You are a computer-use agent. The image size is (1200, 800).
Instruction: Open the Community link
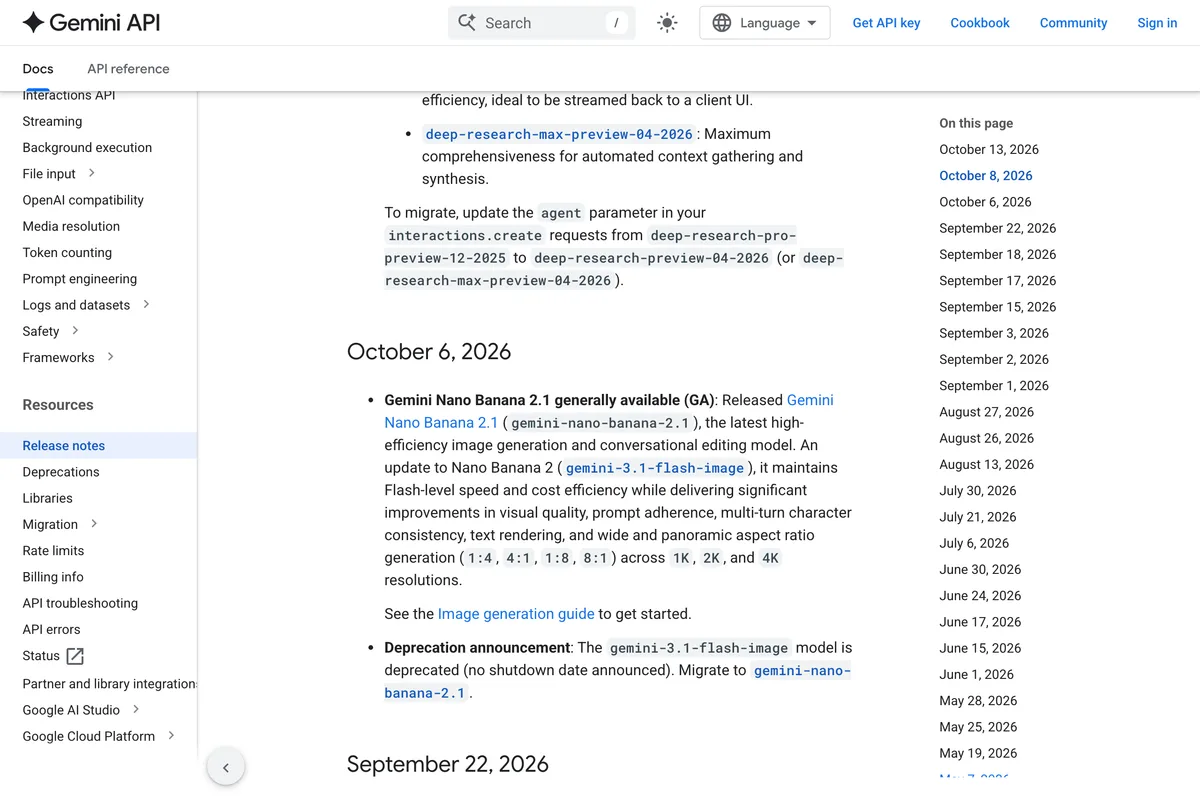(x=1073, y=23)
